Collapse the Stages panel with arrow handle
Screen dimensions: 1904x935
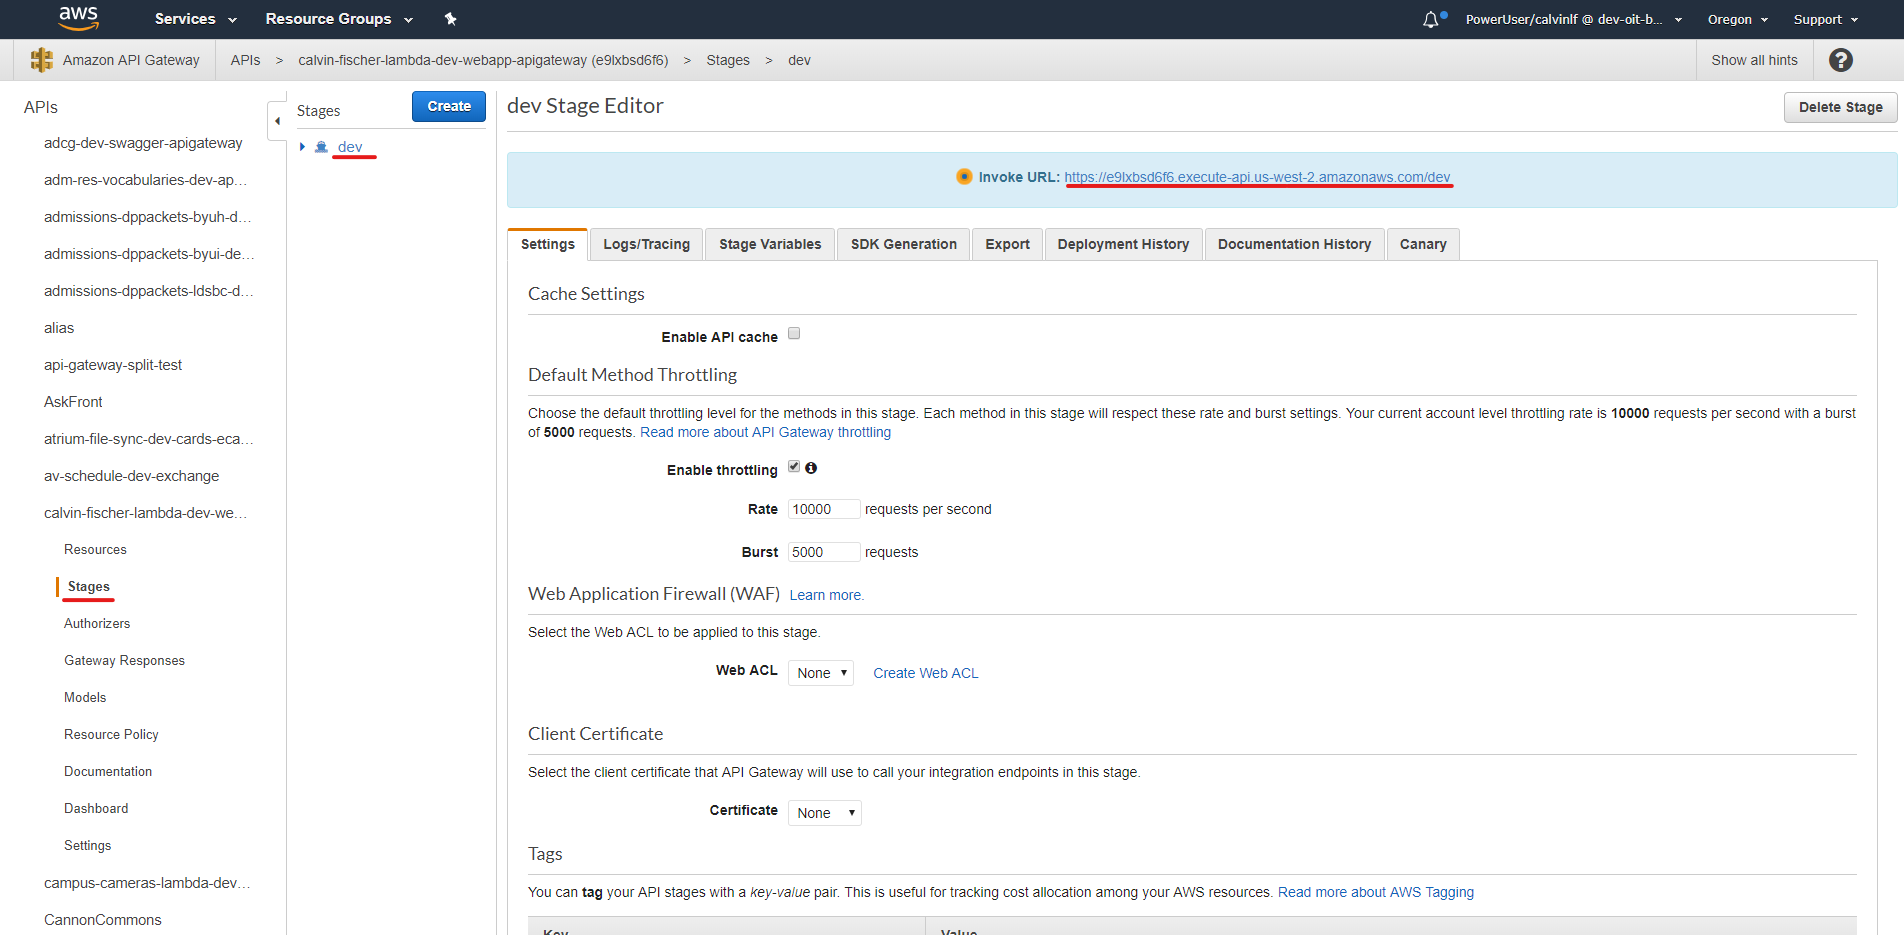click(x=277, y=121)
